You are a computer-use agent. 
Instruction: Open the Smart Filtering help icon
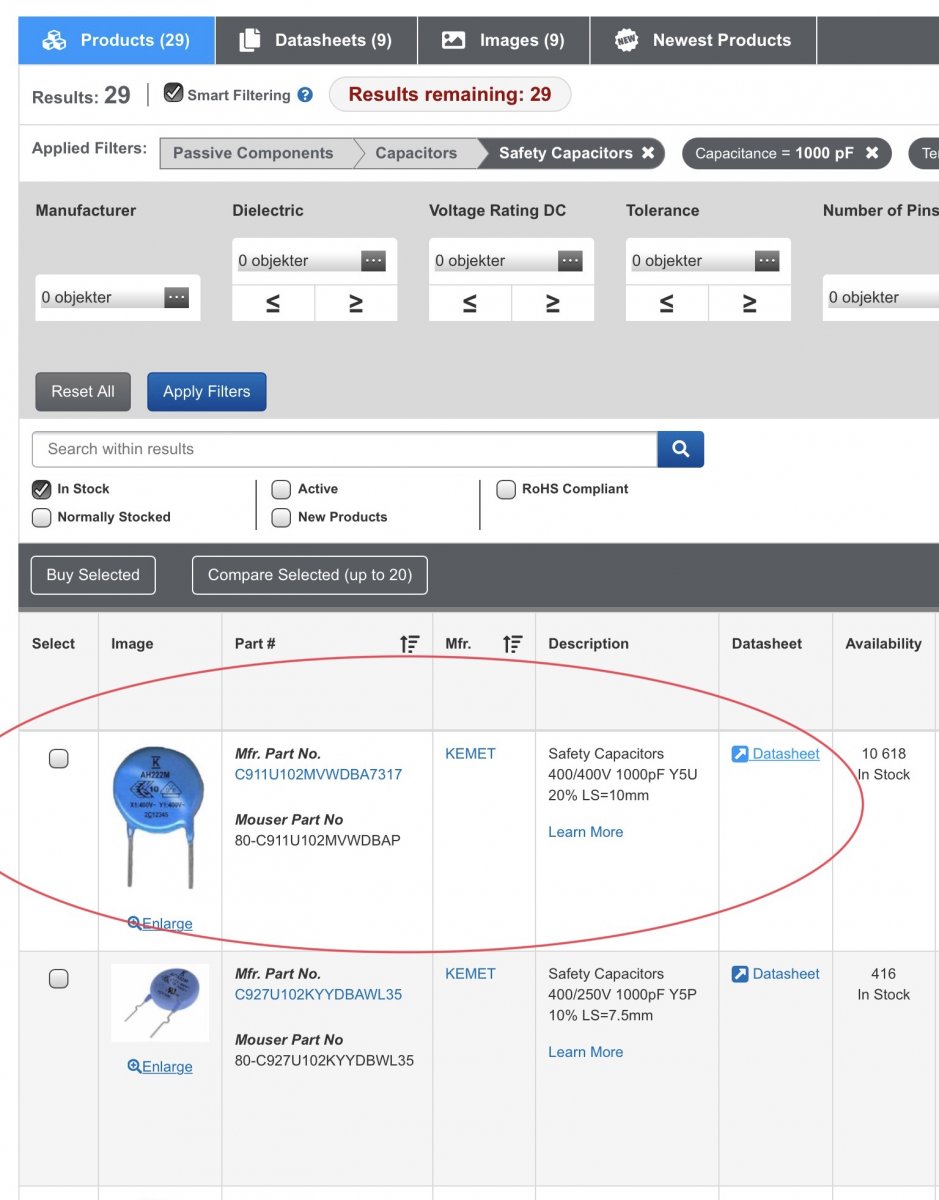[305, 95]
